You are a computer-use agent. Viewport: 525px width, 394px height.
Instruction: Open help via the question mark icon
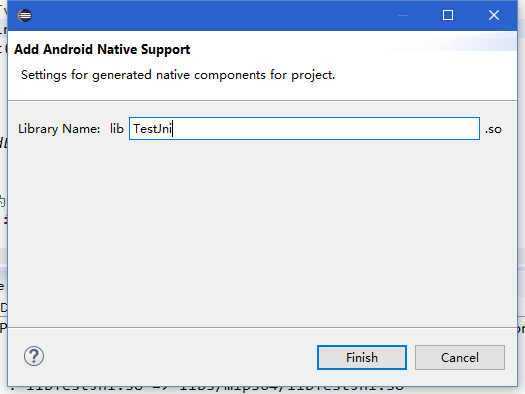point(33,356)
